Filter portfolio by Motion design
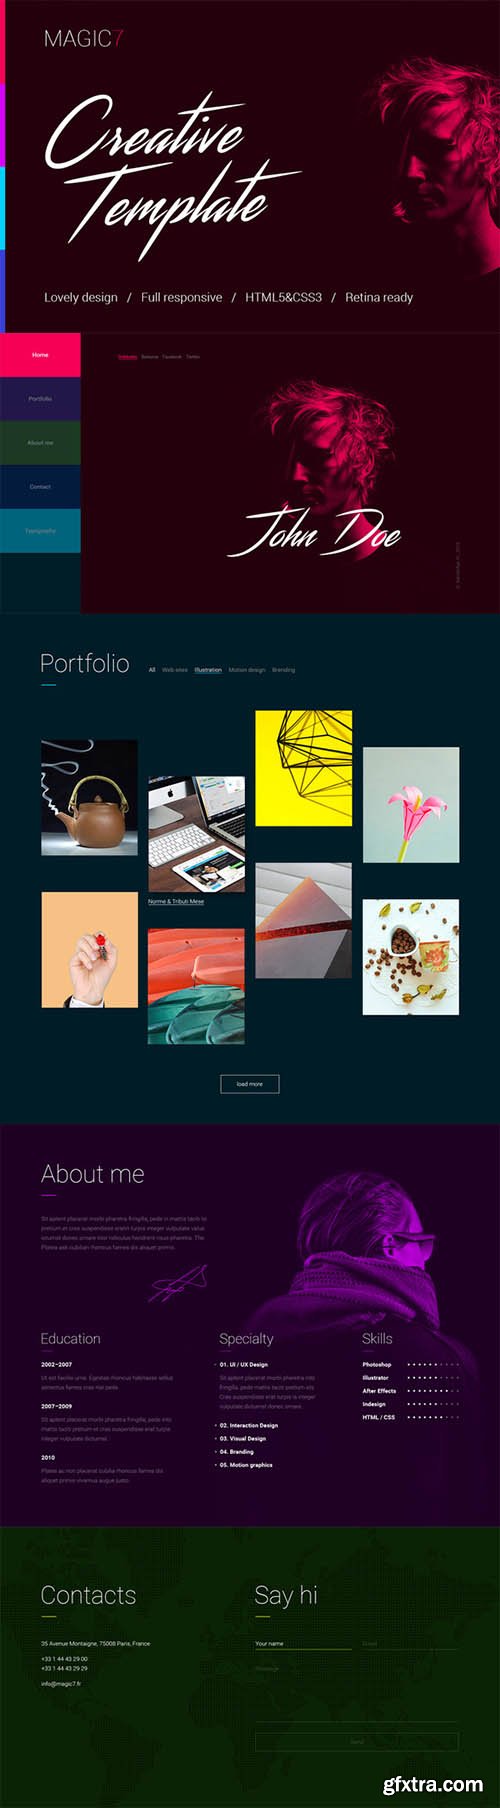 [247, 670]
